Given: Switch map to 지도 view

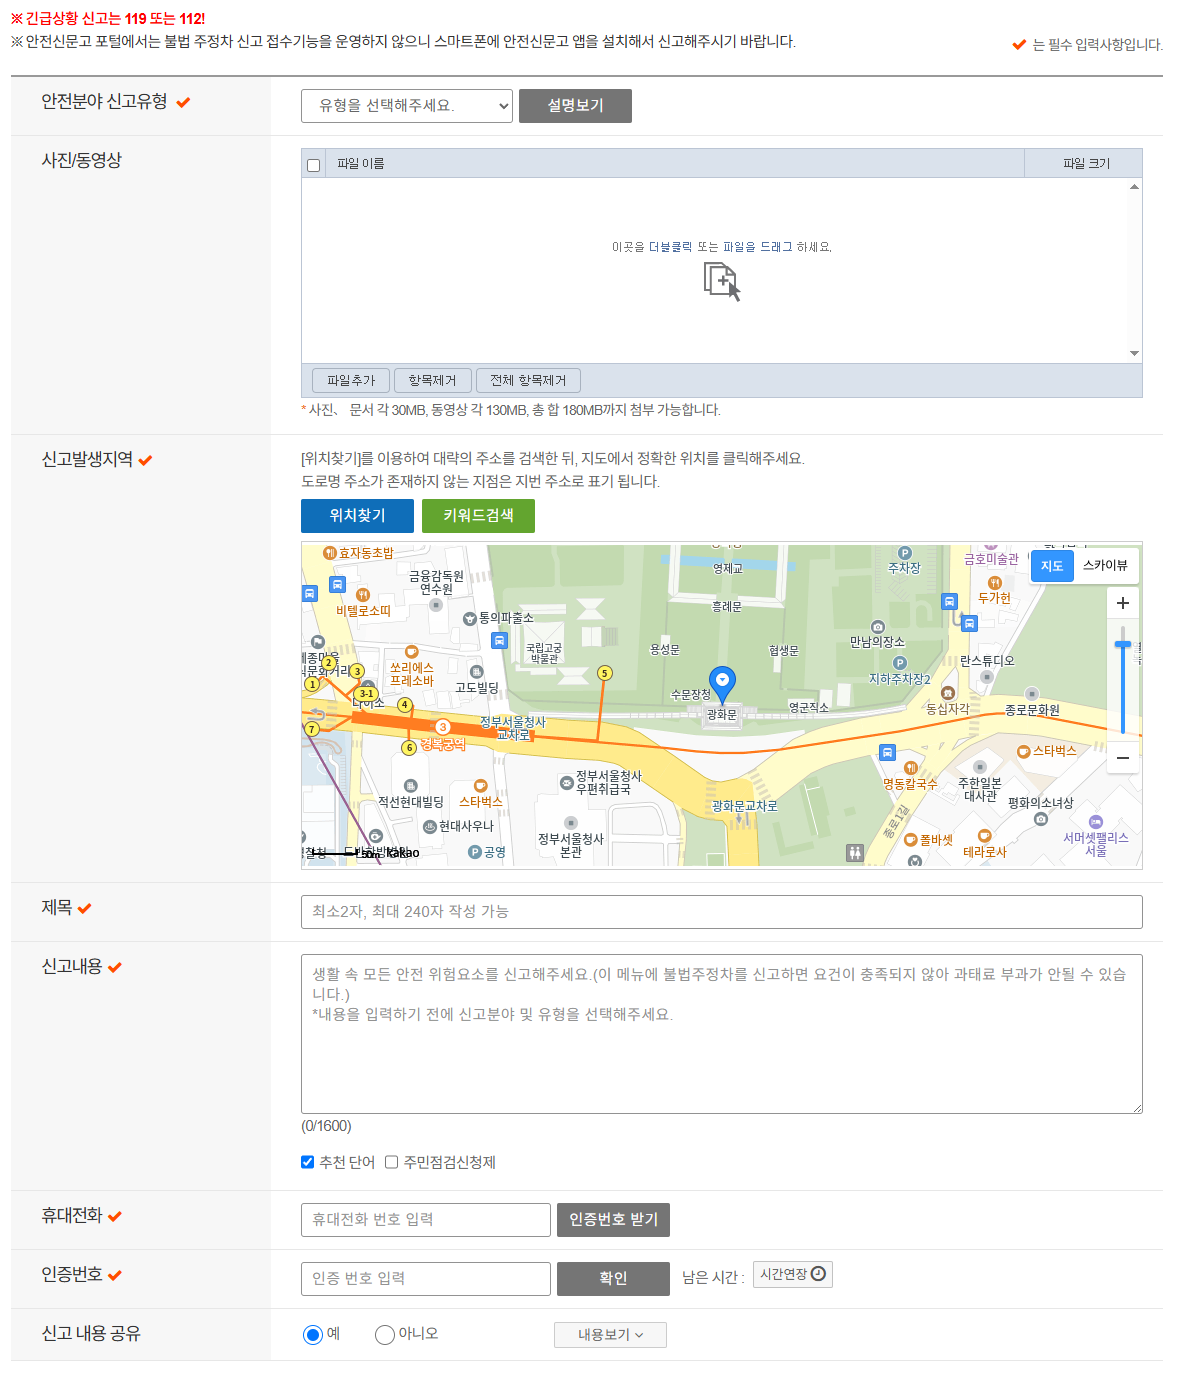Looking at the screenshot, I should click(1052, 566).
